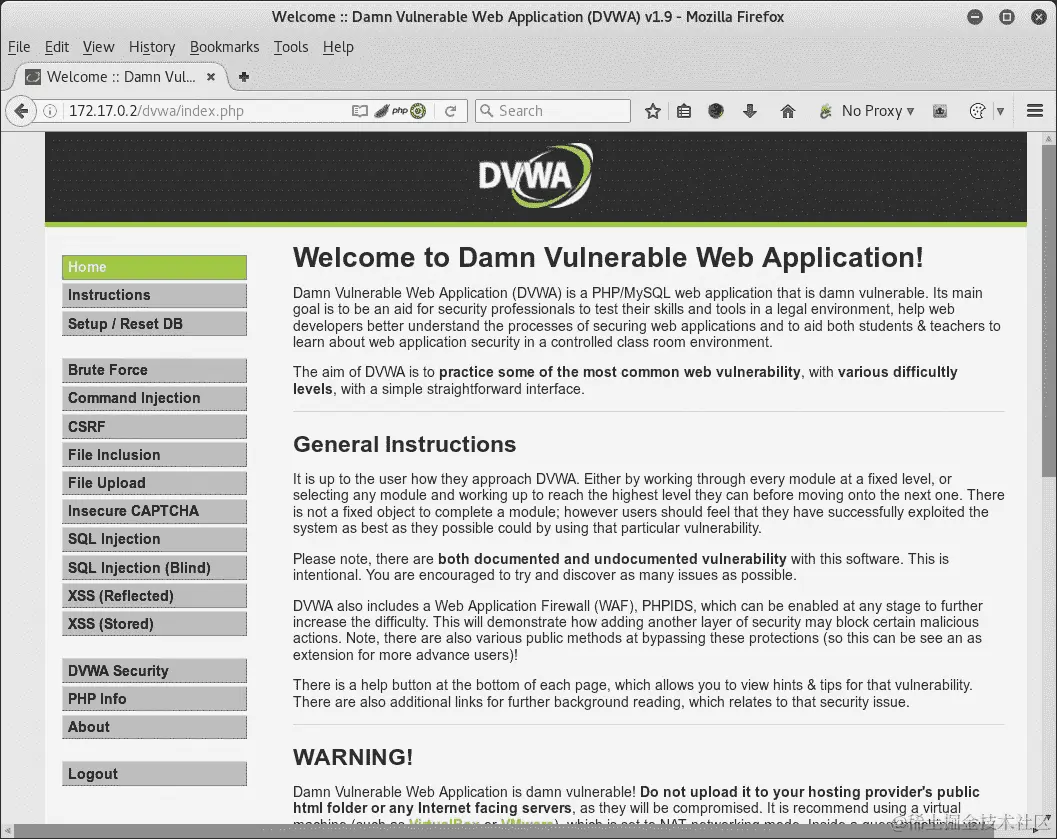The width and height of the screenshot is (1057, 839).
Task: Open a new tab with plus icon
Action: pos(244,77)
